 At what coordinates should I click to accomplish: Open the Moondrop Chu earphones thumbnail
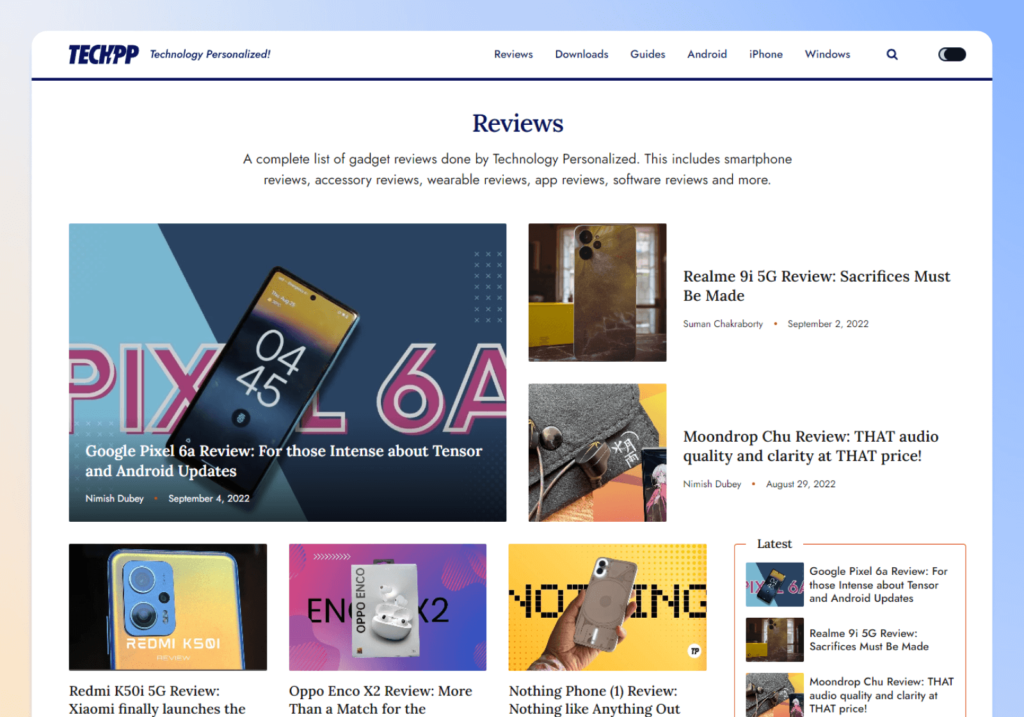(598, 453)
